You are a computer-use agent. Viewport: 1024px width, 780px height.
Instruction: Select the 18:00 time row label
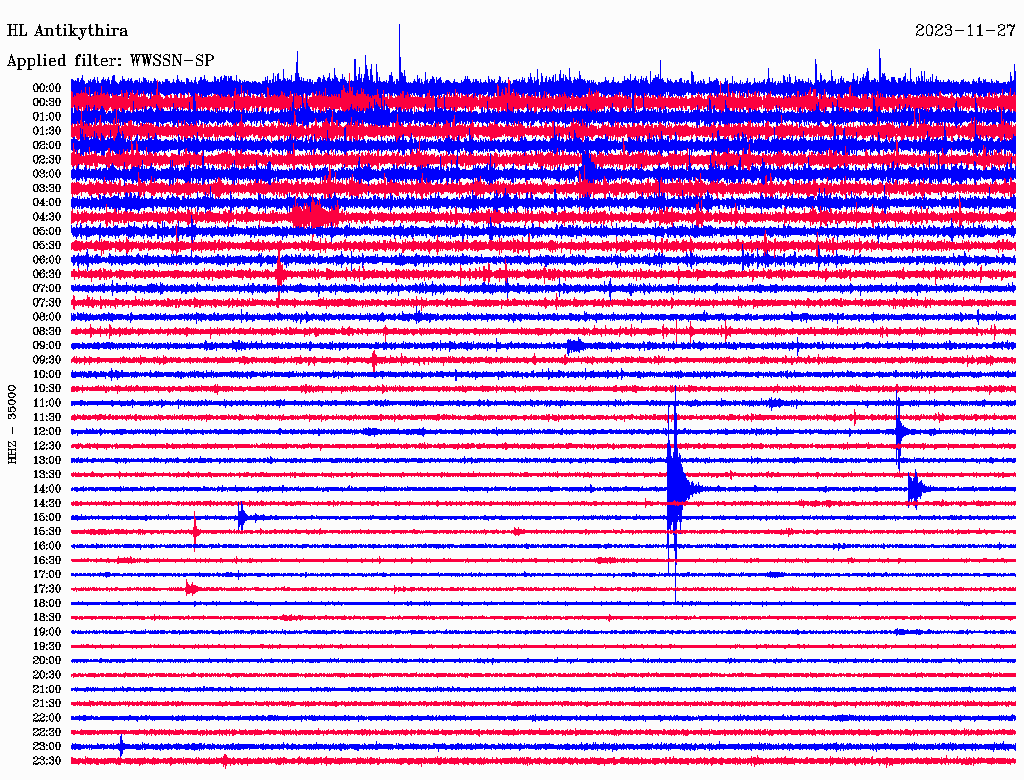pyautogui.click(x=47, y=604)
